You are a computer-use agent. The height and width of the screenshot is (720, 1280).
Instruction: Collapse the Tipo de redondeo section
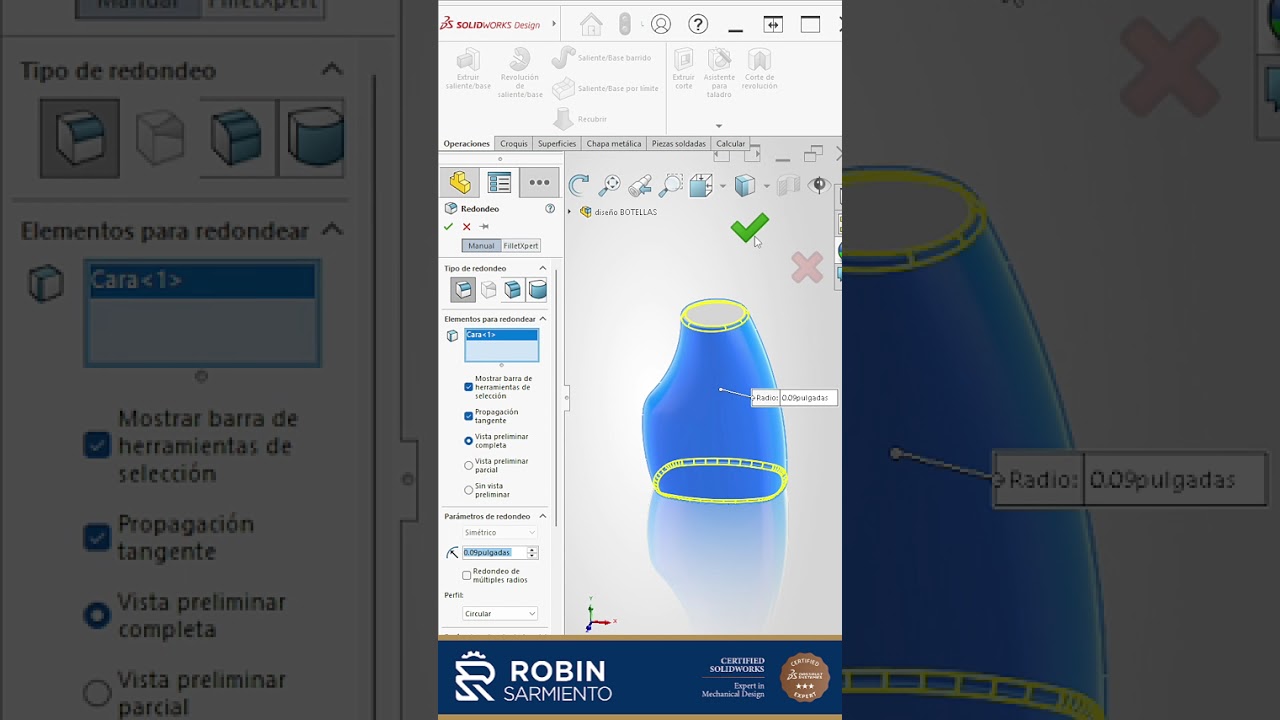tap(543, 268)
